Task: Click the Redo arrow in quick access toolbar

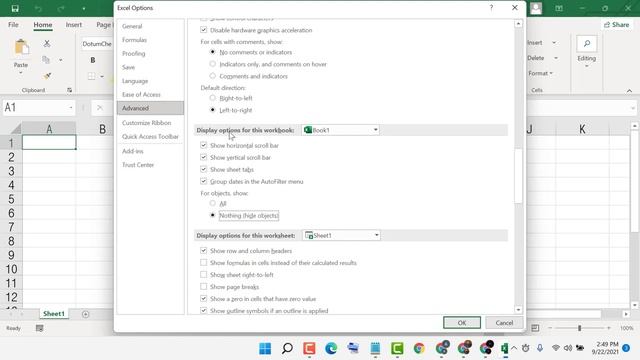Action: (x=61, y=8)
